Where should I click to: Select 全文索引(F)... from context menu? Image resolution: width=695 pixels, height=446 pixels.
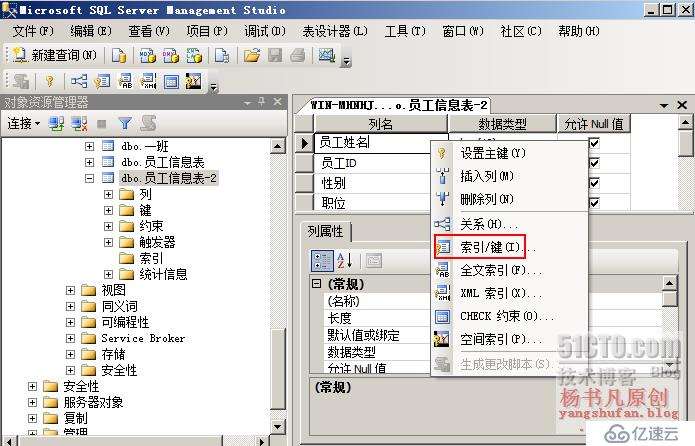pos(509,270)
